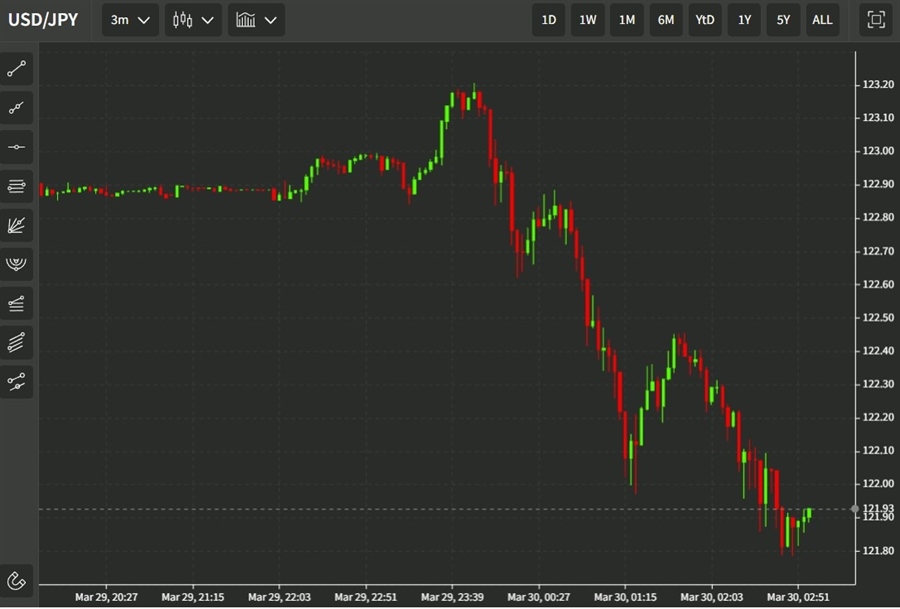
Task: Set chart range to 1D
Action: (x=549, y=20)
